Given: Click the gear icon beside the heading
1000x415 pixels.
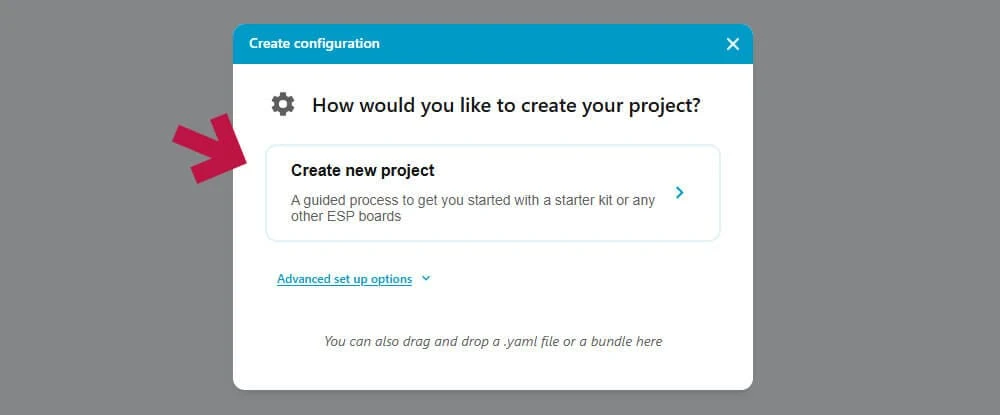Looking at the screenshot, I should (x=283, y=104).
